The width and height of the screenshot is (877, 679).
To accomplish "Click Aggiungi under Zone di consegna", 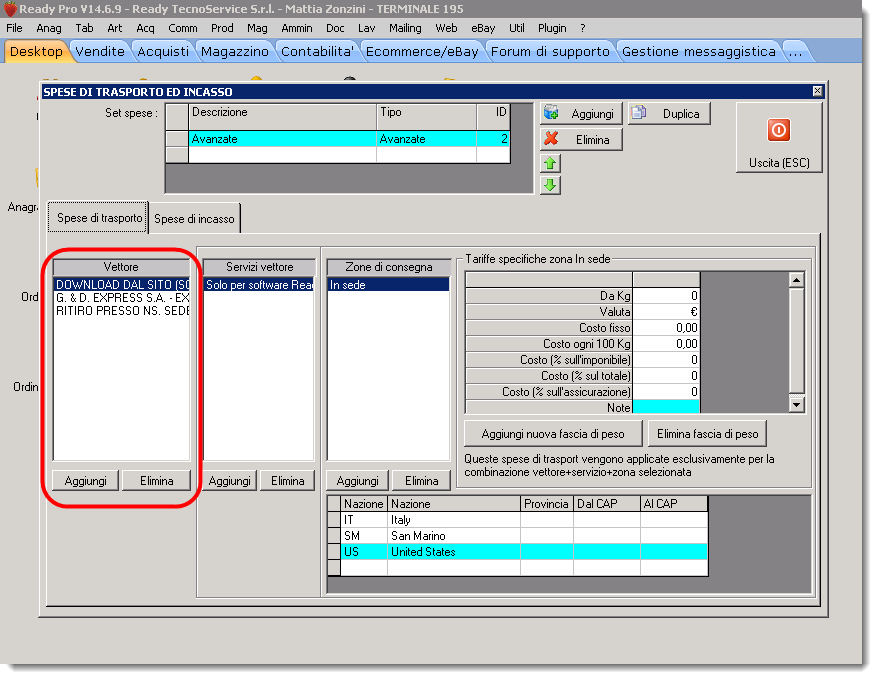I will 357,481.
